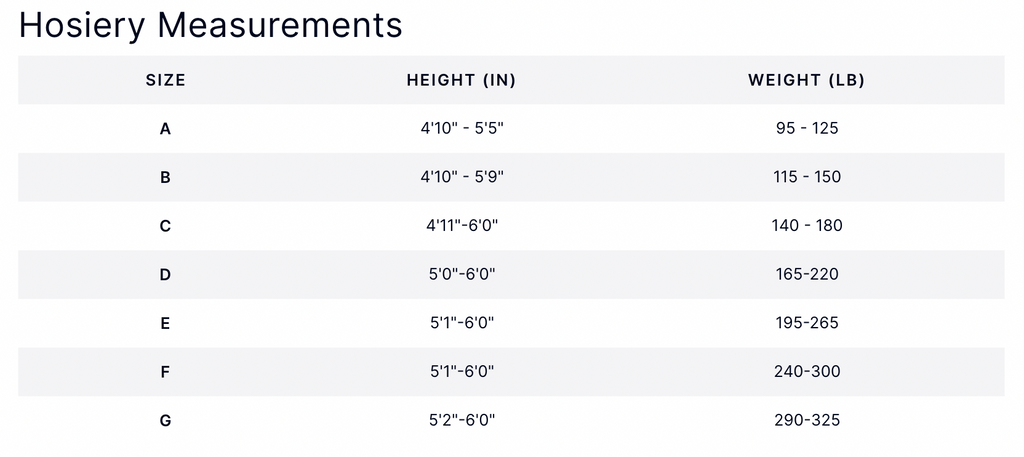Click height range 4'10" - 5'5"
The width and height of the screenshot is (1024, 457).
click(462, 129)
